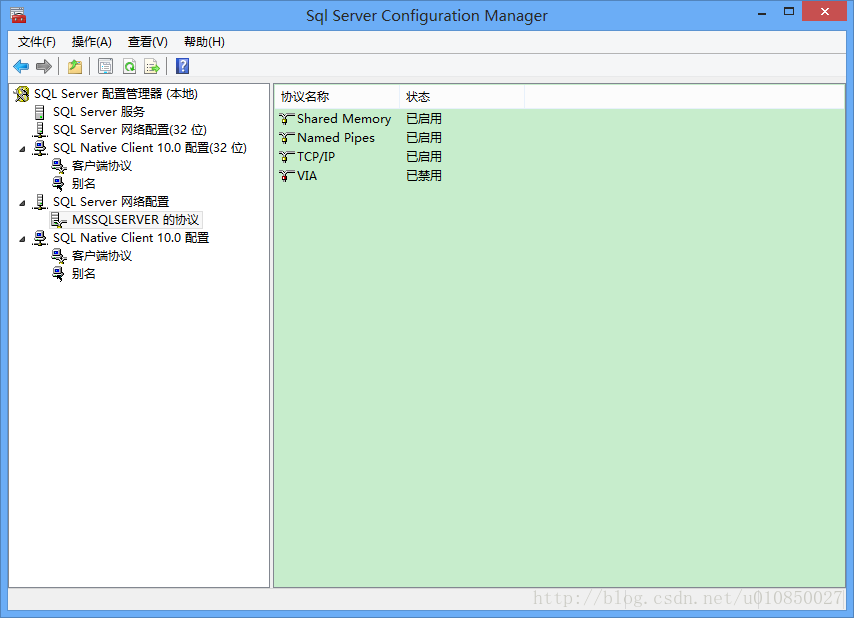The height and width of the screenshot is (618, 854).
Task: Open the 查看(V) menu
Action: pyautogui.click(x=148, y=42)
